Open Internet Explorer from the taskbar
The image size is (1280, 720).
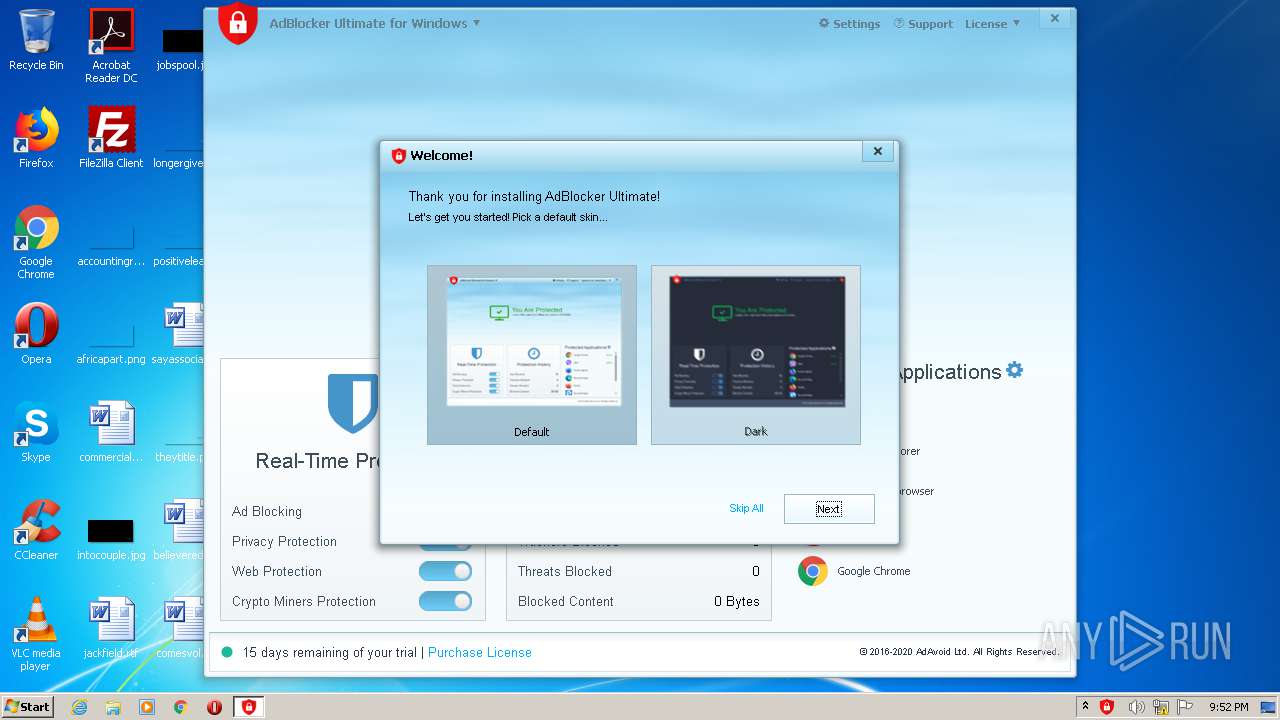click(x=79, y=707)
